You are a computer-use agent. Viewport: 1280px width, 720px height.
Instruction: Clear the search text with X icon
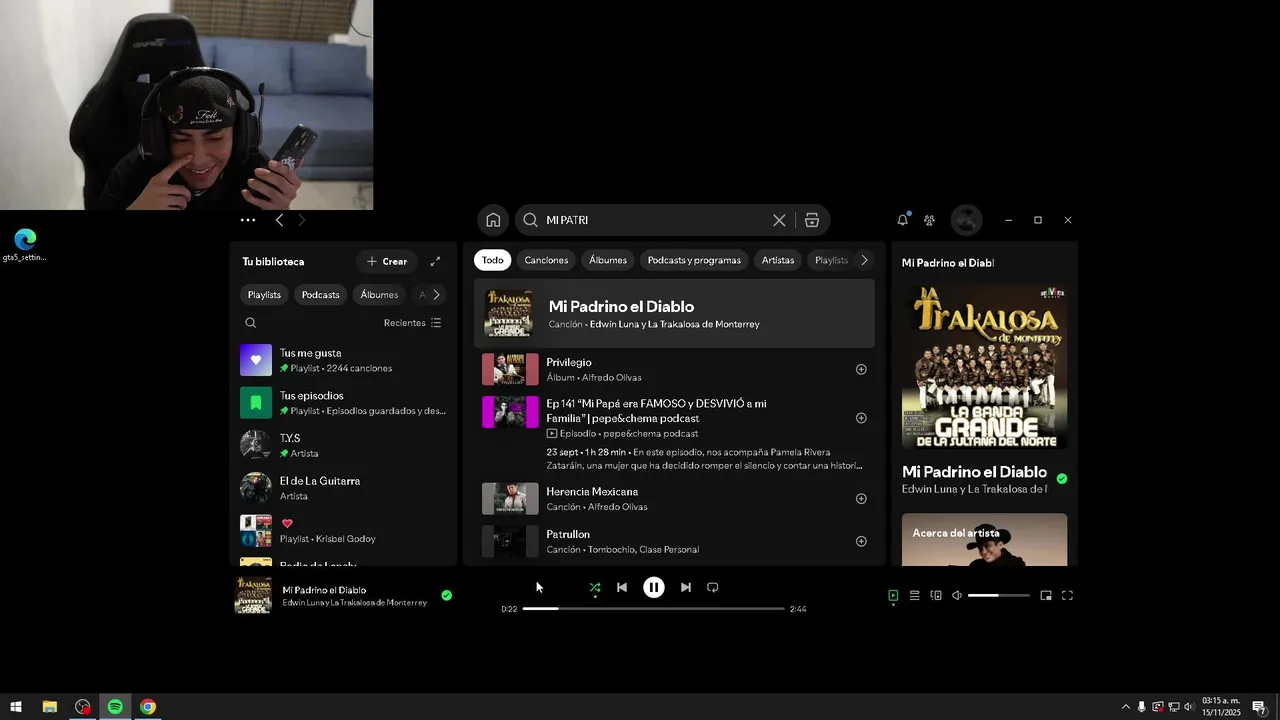(x=779, y=220)
